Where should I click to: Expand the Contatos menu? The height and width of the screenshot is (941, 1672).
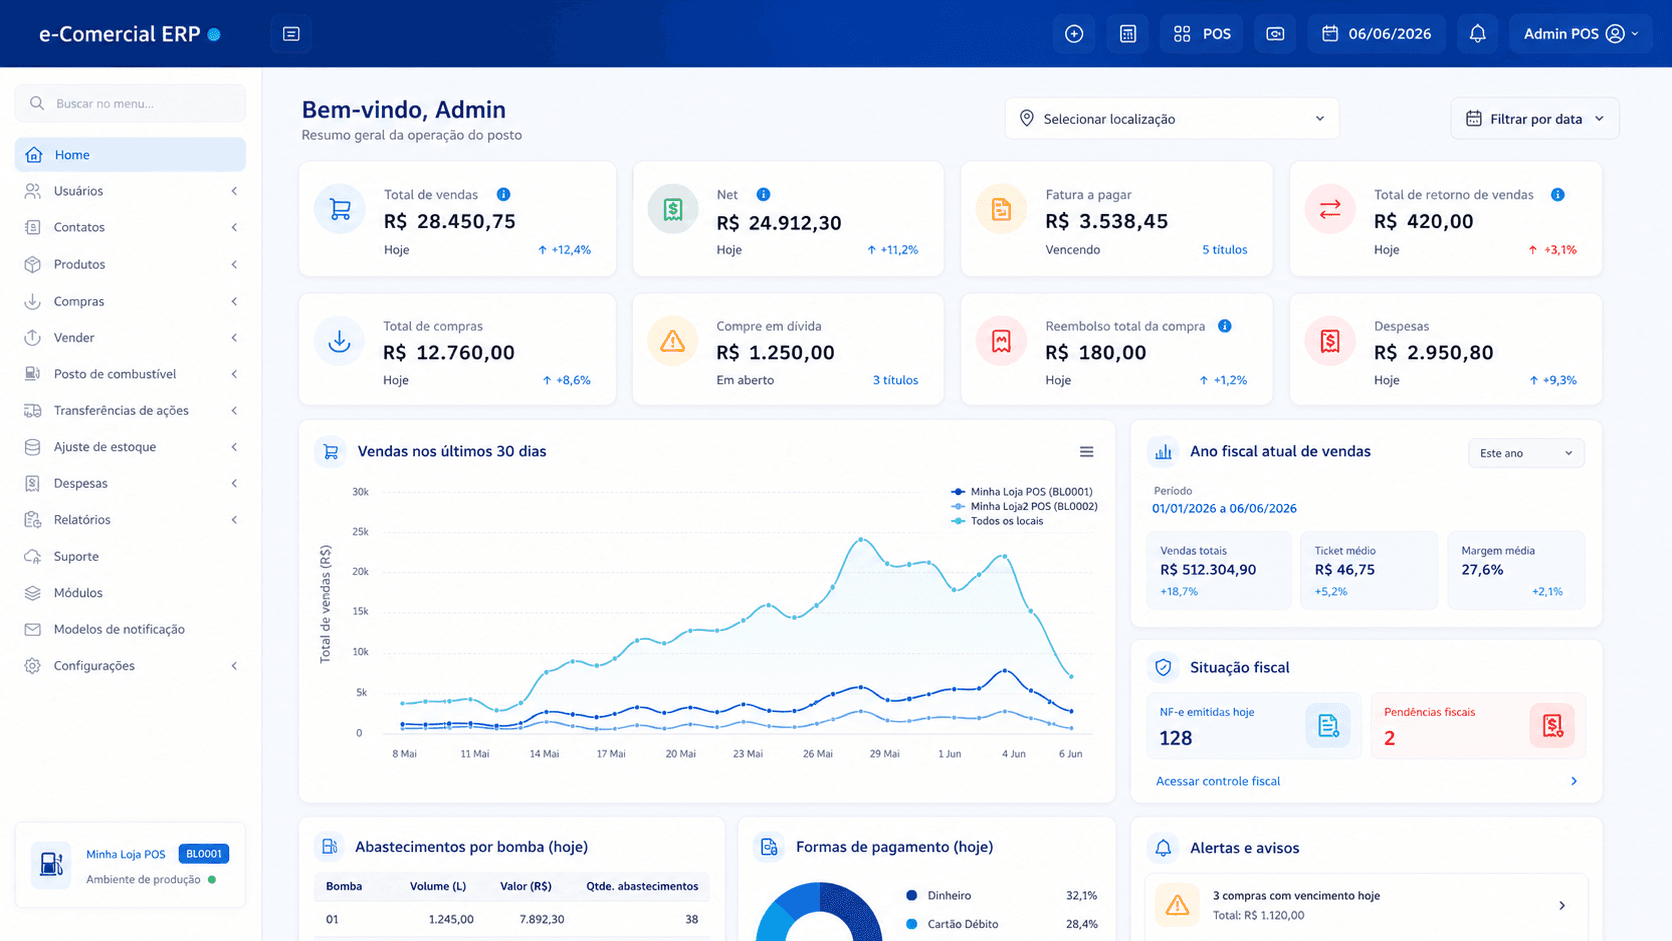click(130, 227)
